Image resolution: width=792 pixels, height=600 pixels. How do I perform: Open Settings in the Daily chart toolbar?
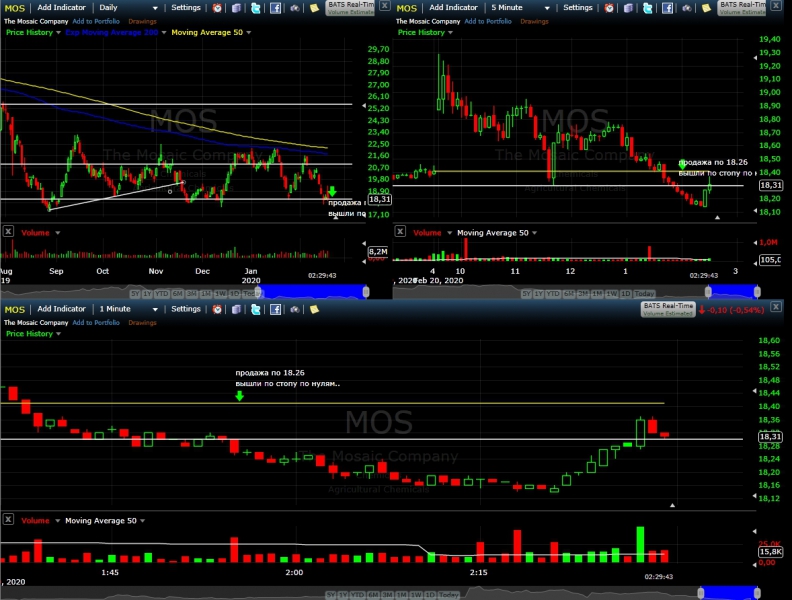pyautogui.click(x=185, y=8)
